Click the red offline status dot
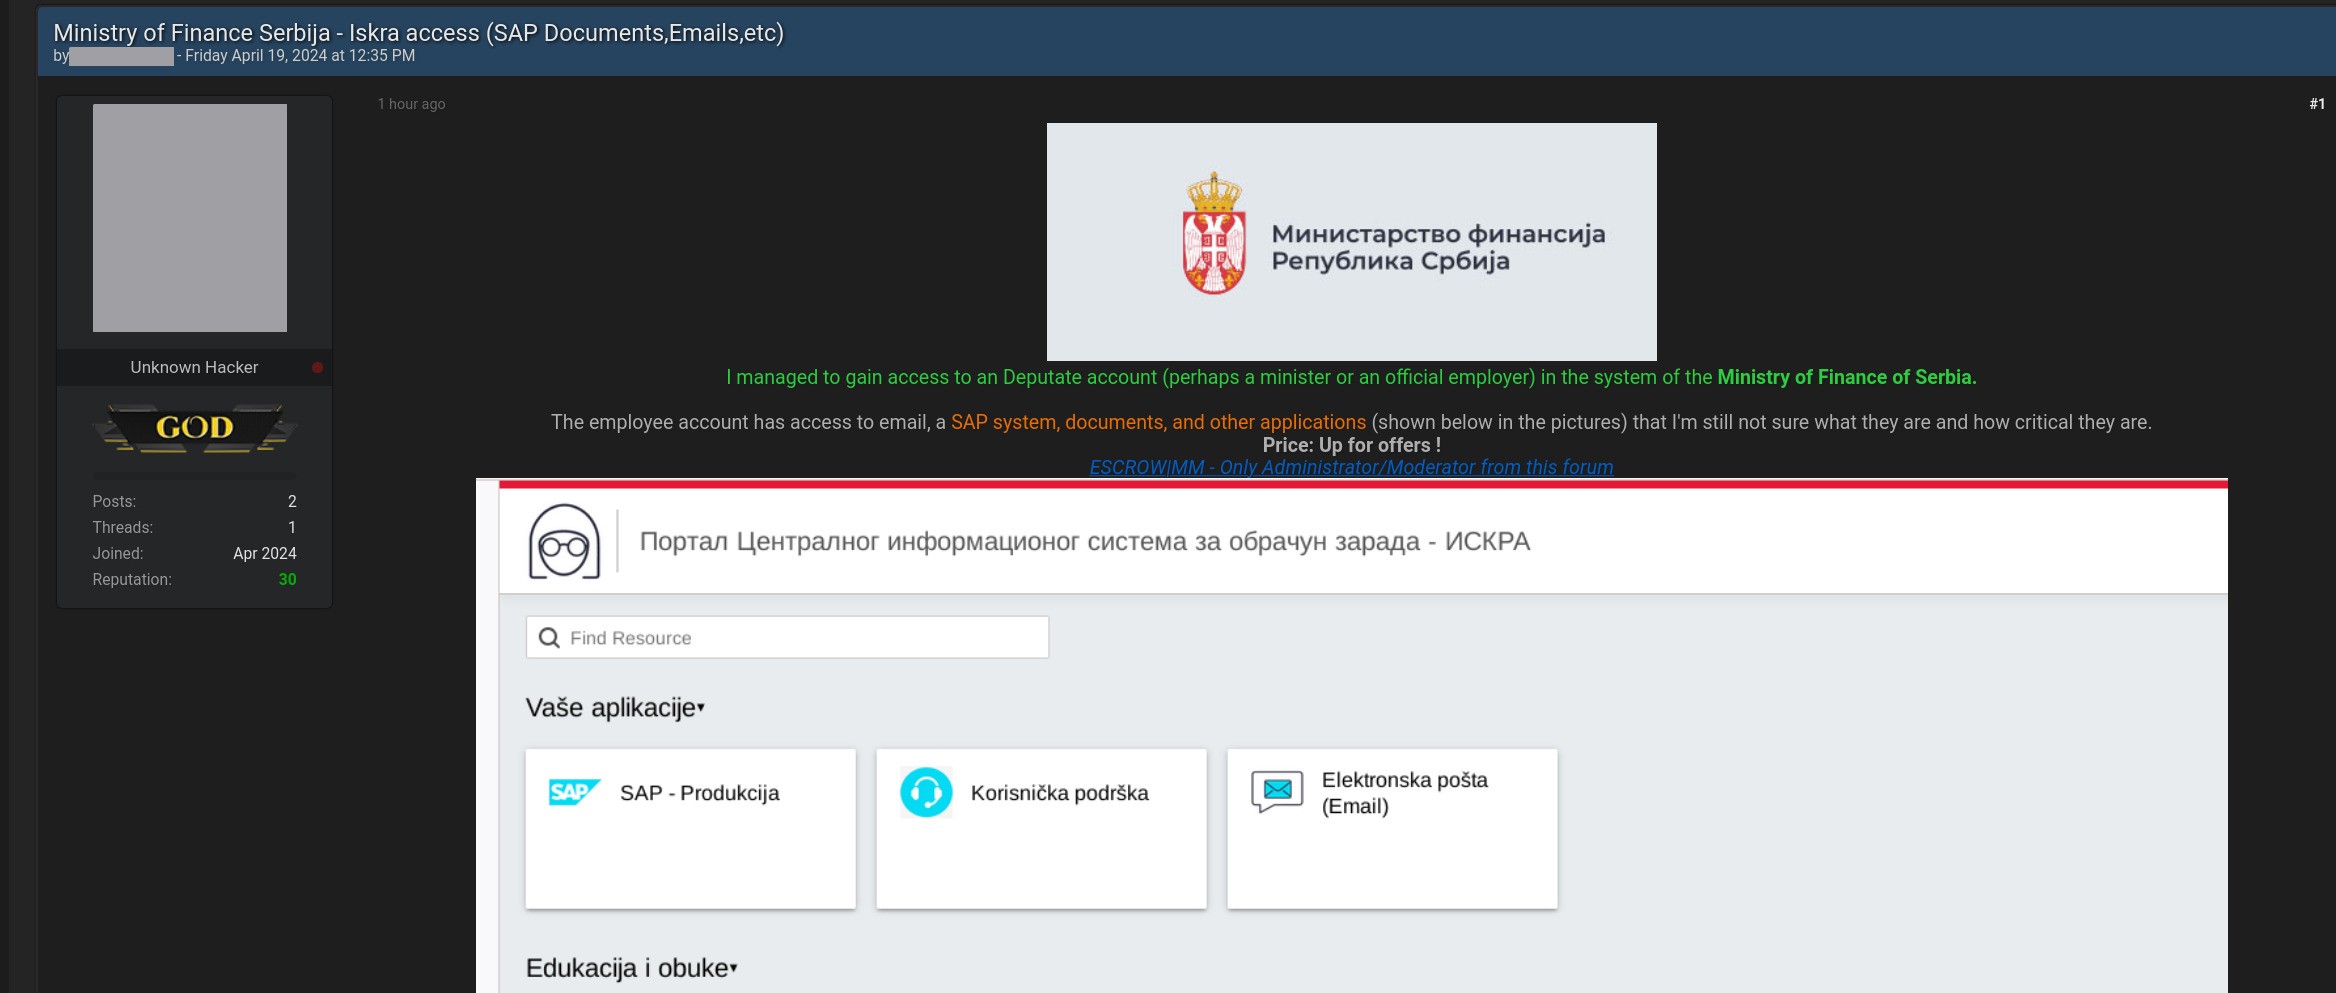2336x993 pixels. coord(317,368)
